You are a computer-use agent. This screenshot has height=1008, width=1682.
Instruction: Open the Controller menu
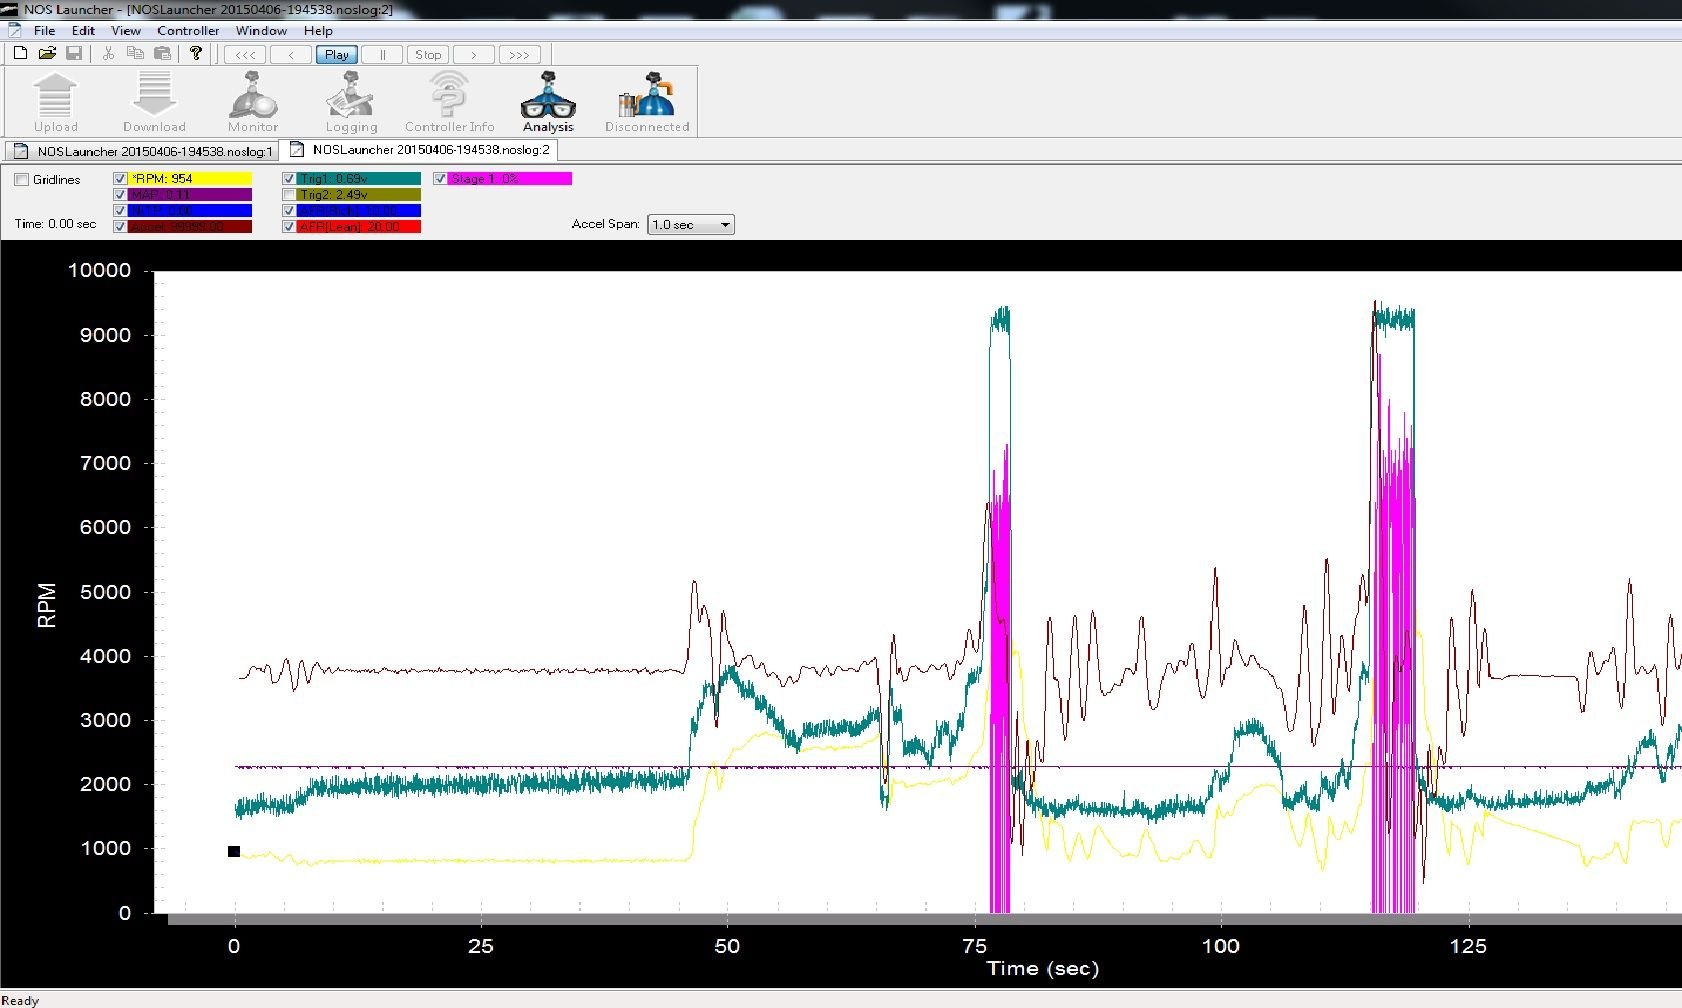coord(187,31)
